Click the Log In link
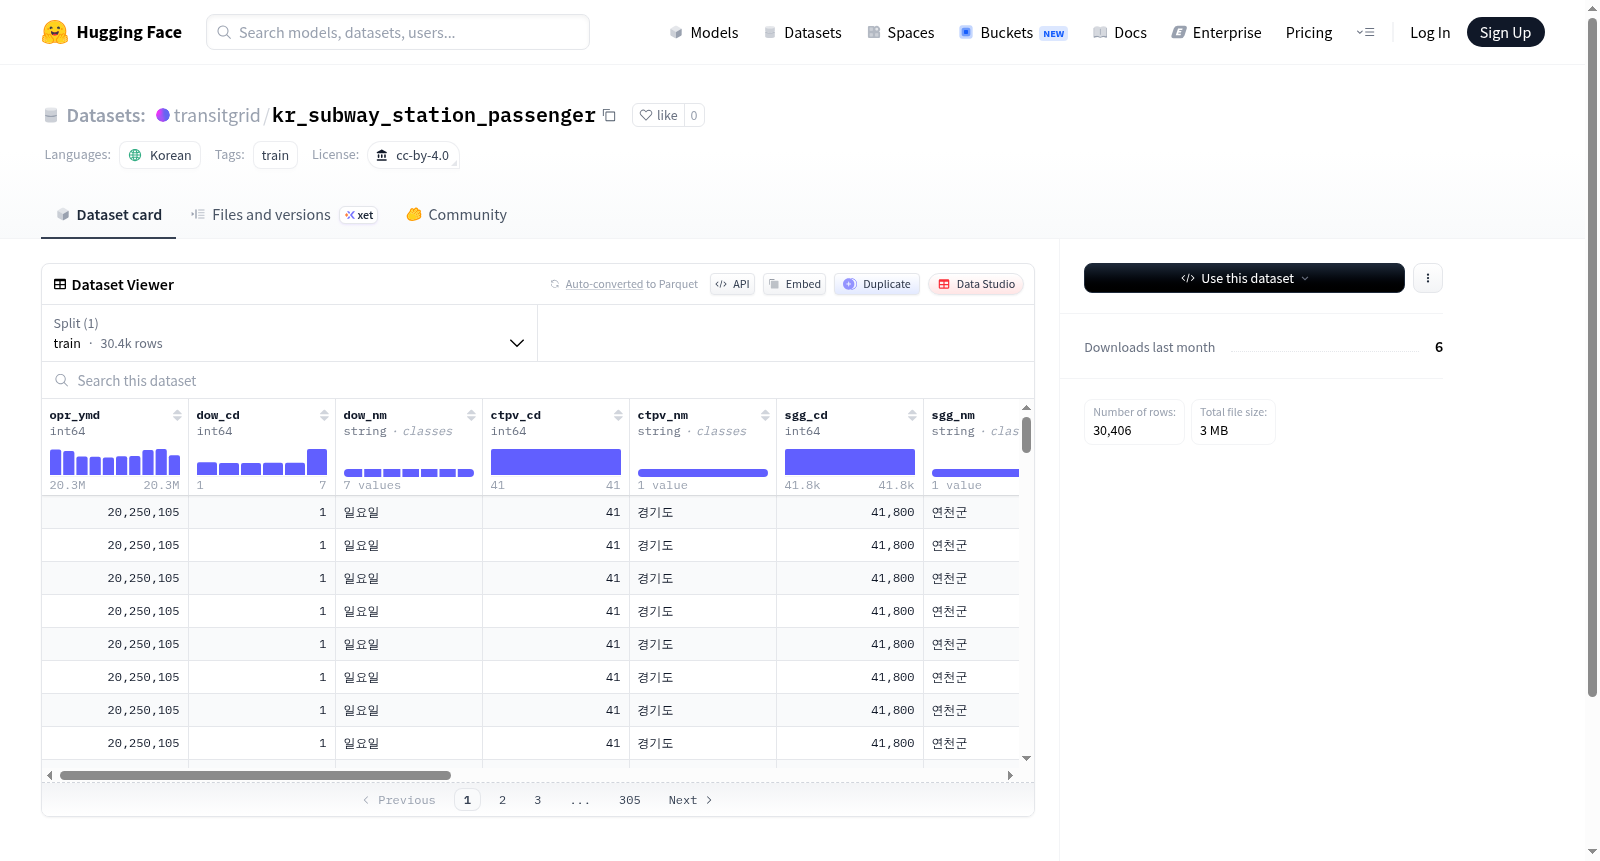Image resolution: width=1600 pixels, height=861 pixels. [1430, 32]
